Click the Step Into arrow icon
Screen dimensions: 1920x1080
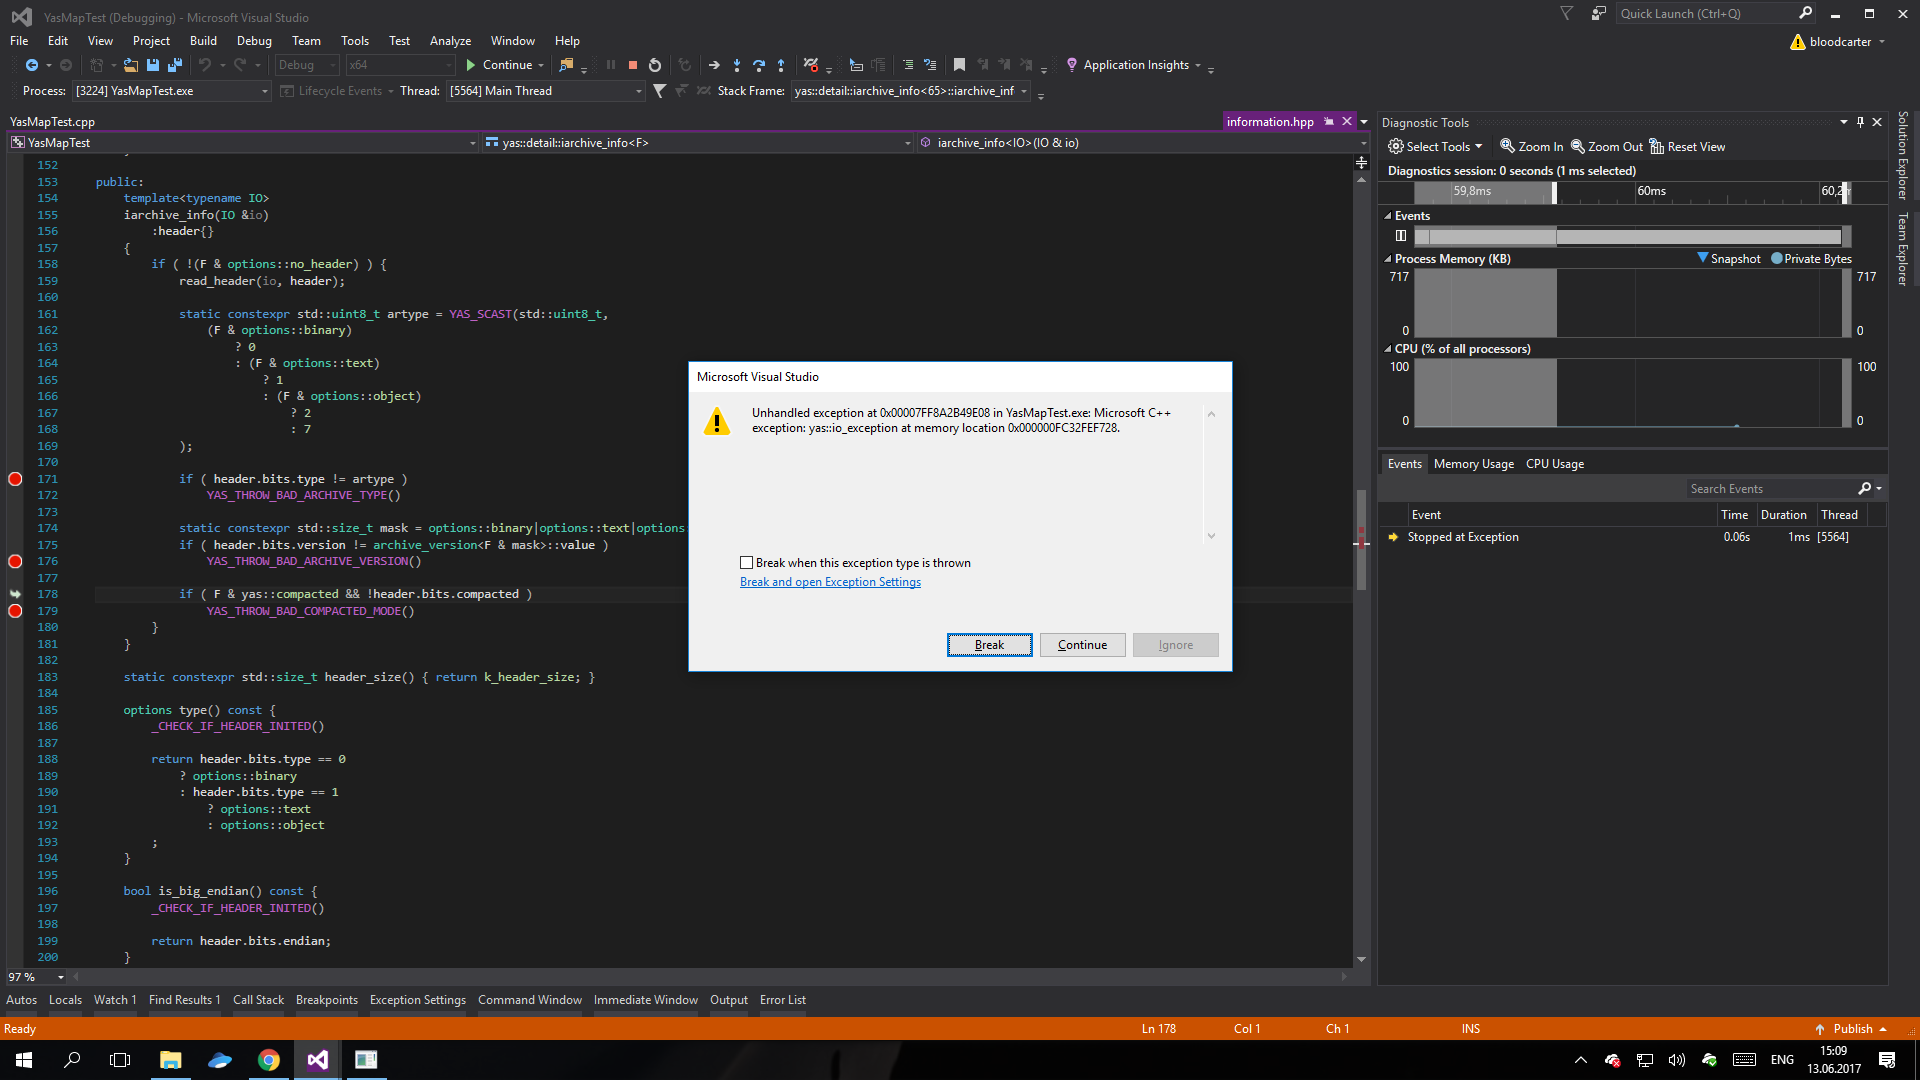pos(737,65)
